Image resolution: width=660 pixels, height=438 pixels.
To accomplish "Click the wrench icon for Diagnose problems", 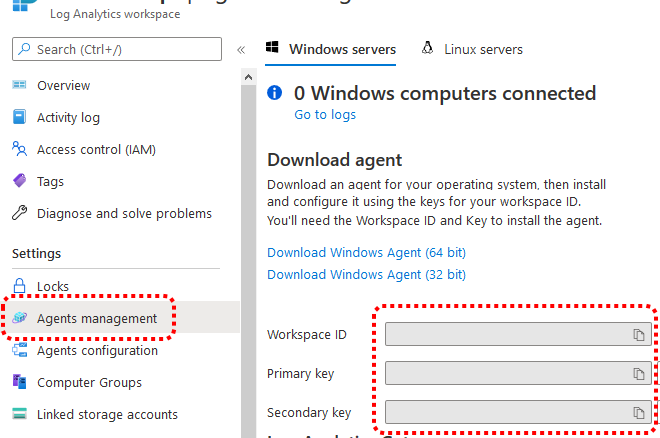I will pos(19,213).
